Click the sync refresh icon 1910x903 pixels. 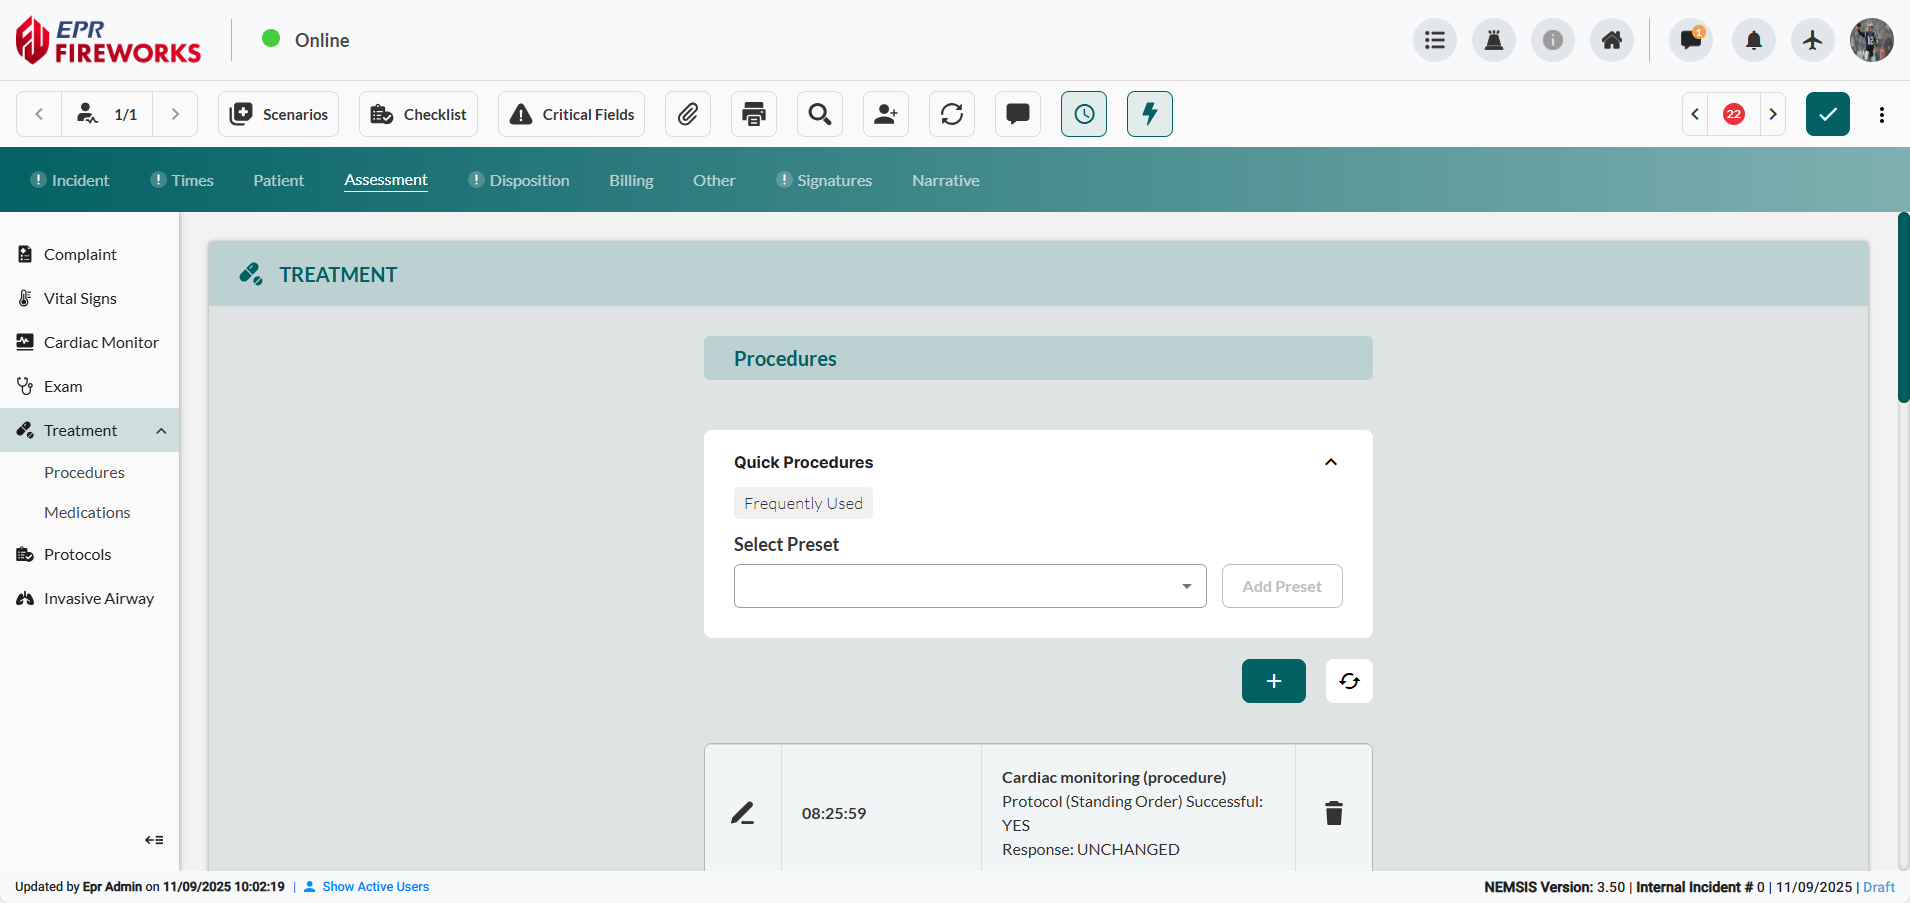click(951, 114)
